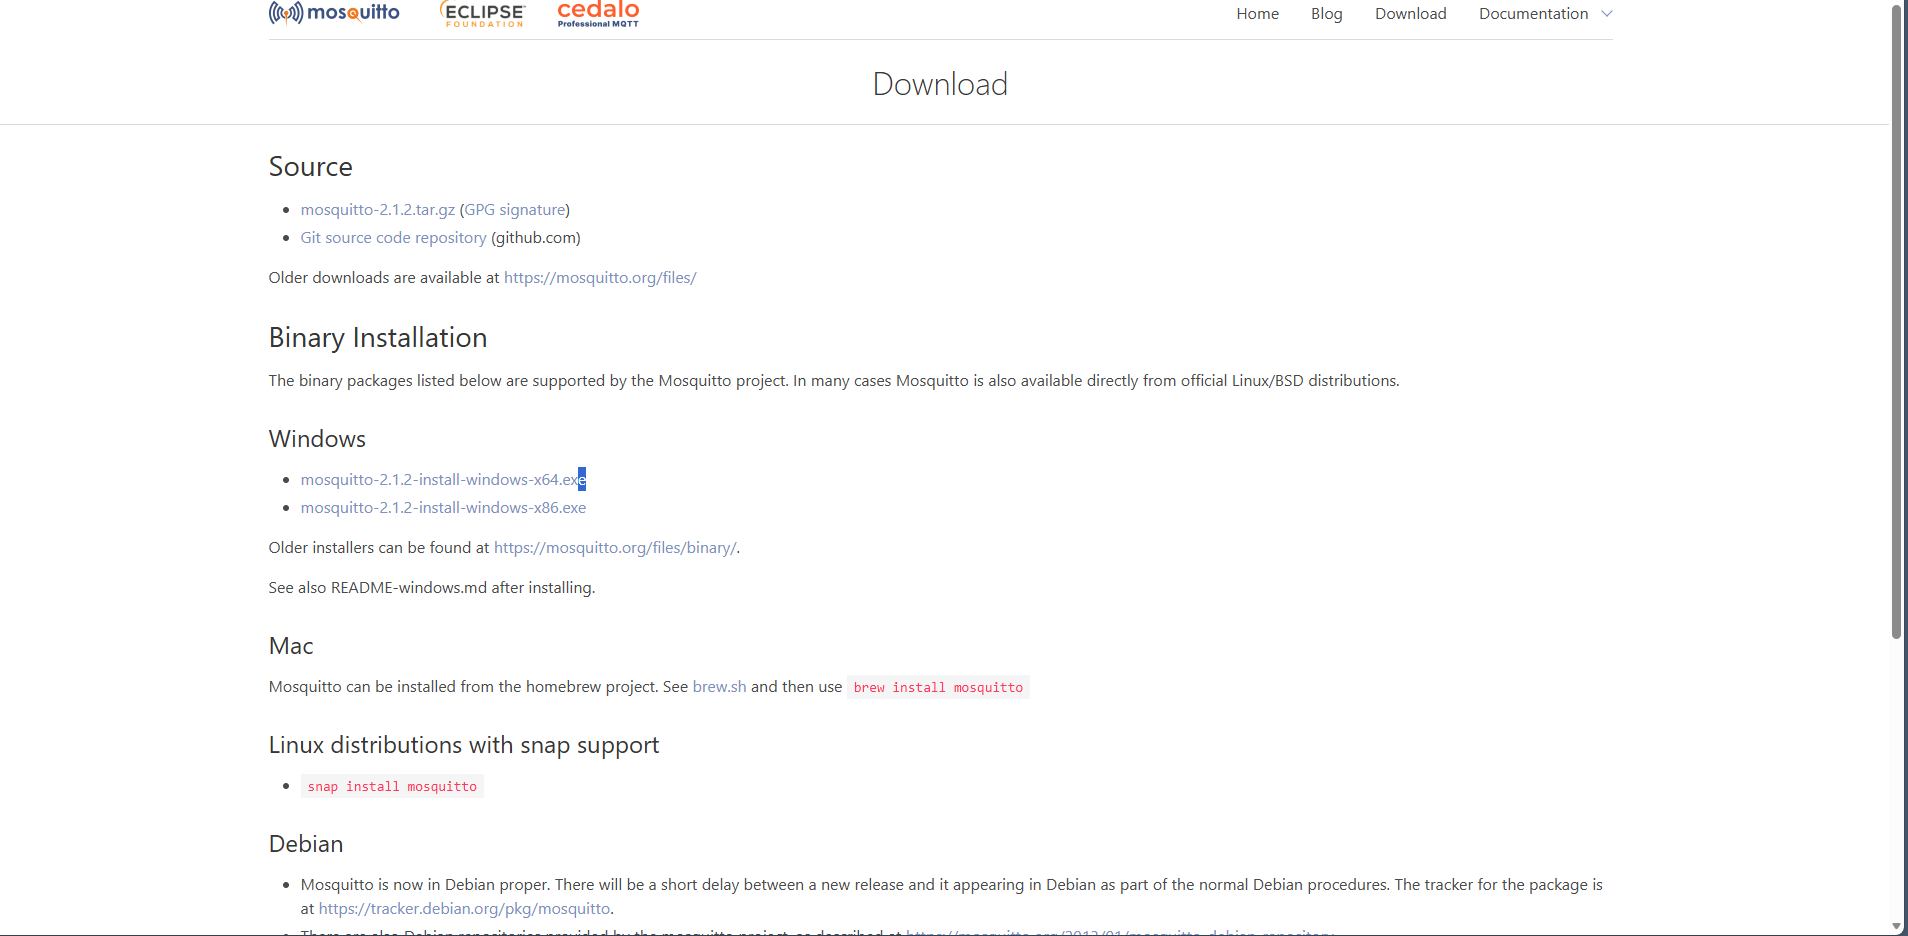Open the GPG signature link

click(x=515, y=210)
